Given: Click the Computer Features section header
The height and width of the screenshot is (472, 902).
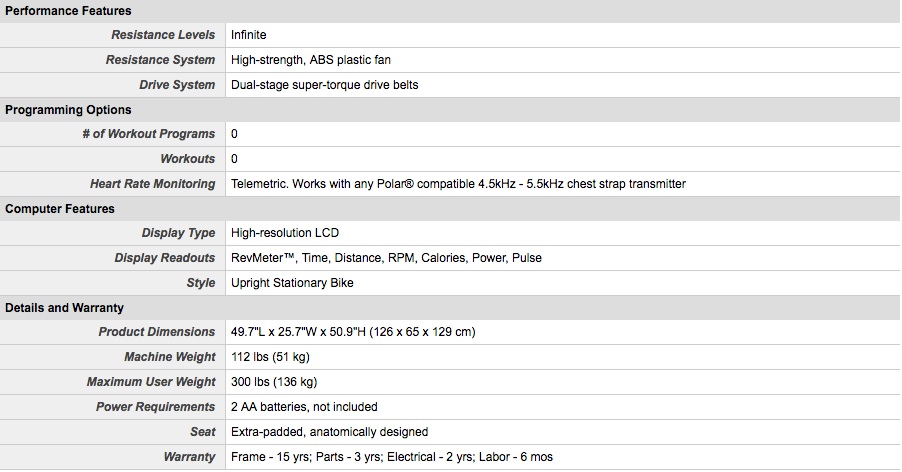Looking at the screenshot, I should (60, 209).
